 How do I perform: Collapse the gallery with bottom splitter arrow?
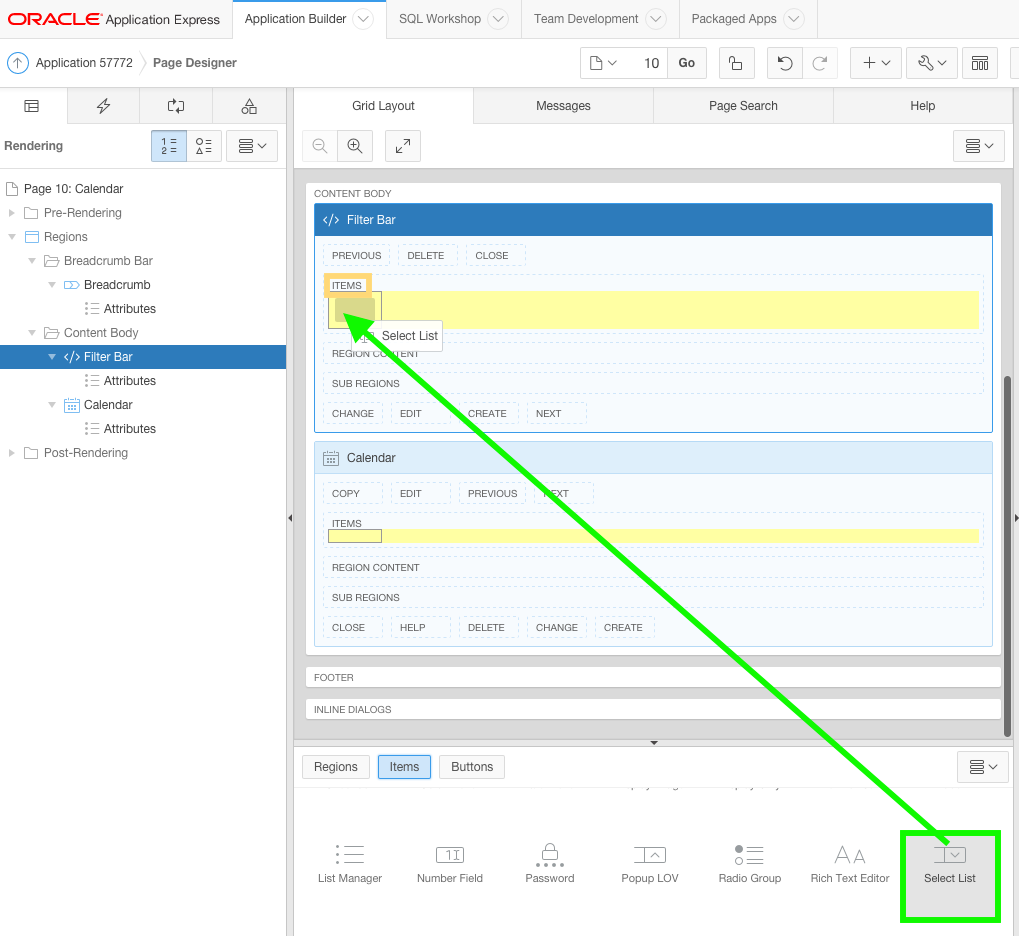pyautogui.click(x=654, y=742)
